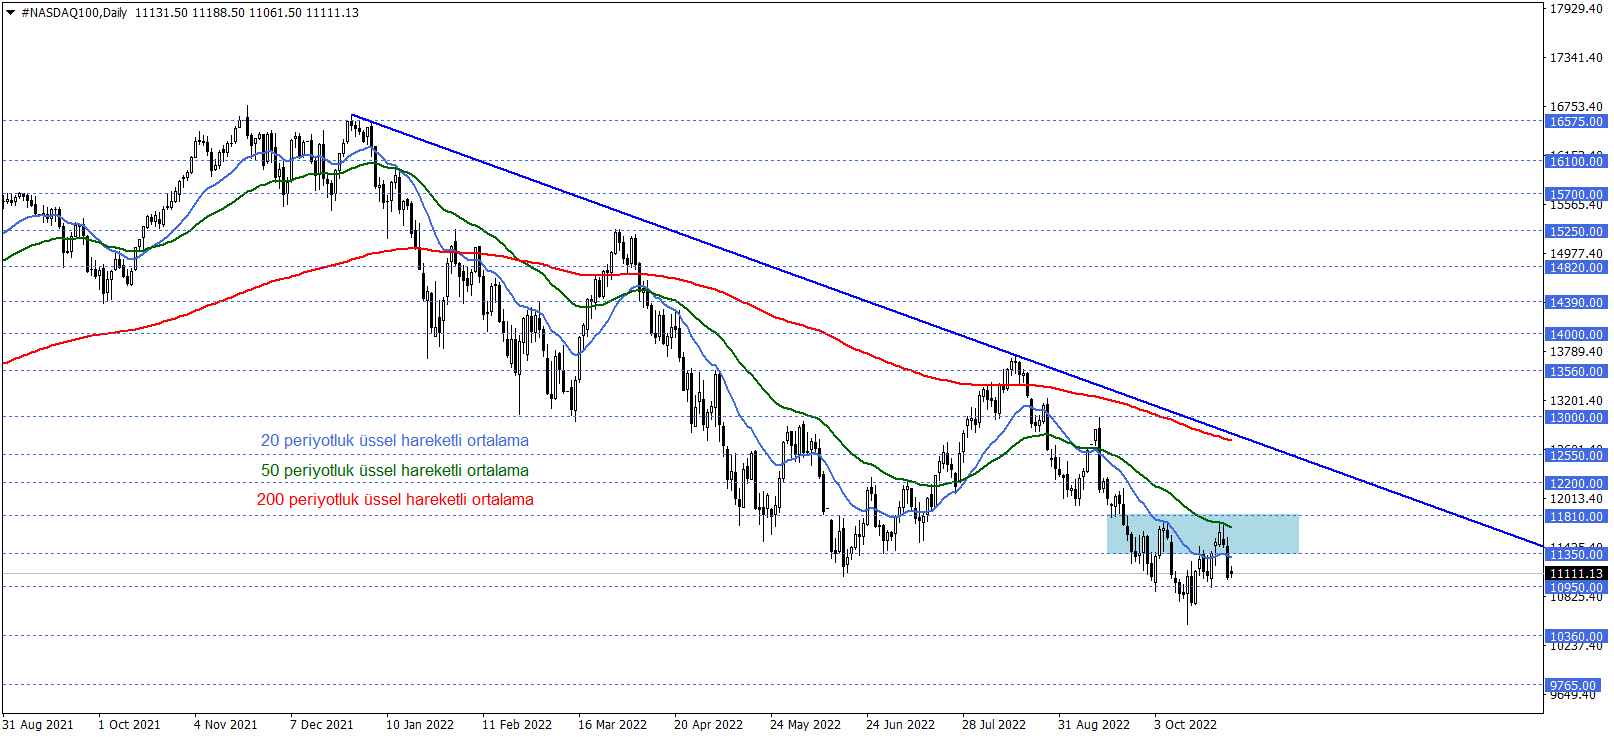Click the 17341.40 price scale value
Screen dimensions: 1614x737
(x=1576, y=58)
